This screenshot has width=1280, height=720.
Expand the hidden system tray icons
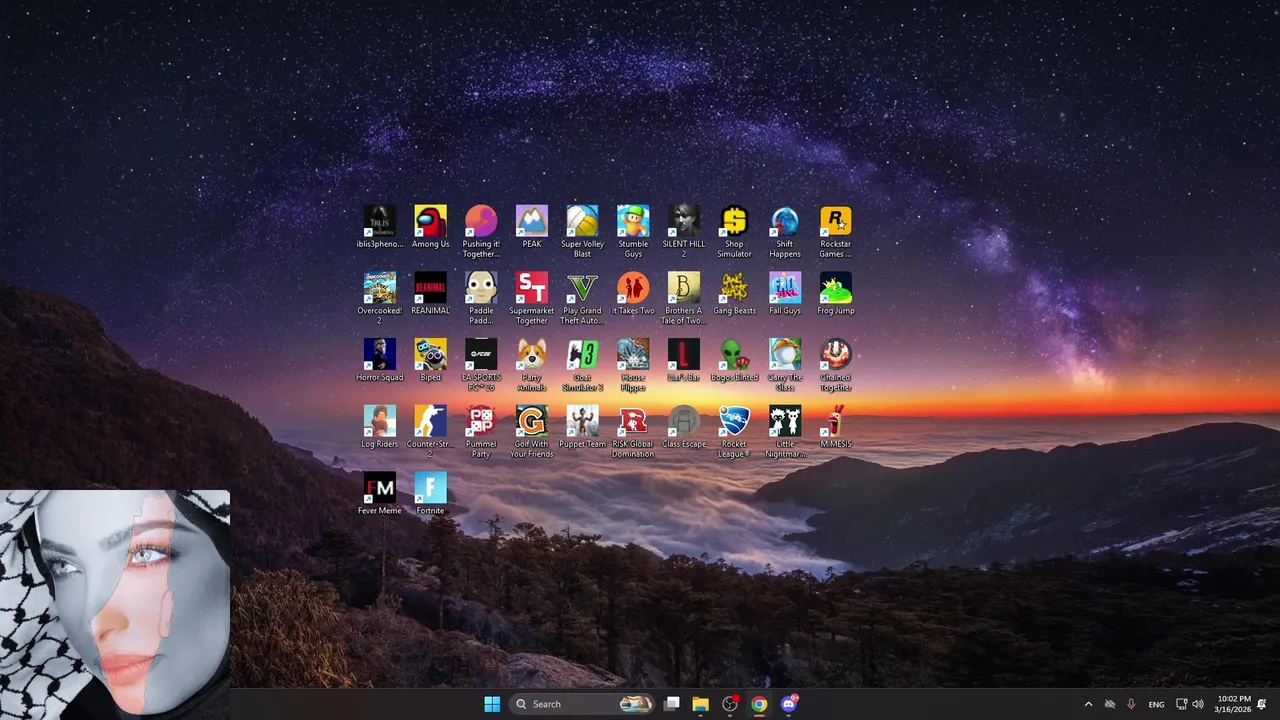(x=1088, y=704)
